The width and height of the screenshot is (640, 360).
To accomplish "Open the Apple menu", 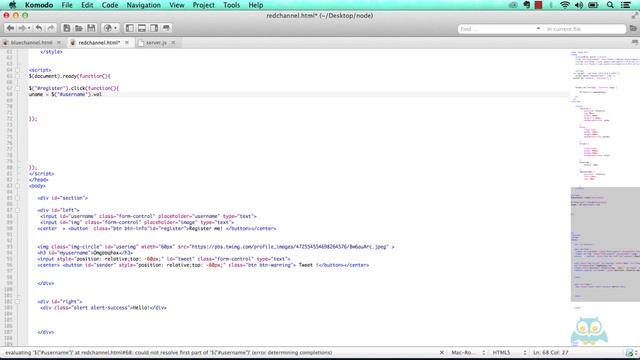I will (12, 5).
